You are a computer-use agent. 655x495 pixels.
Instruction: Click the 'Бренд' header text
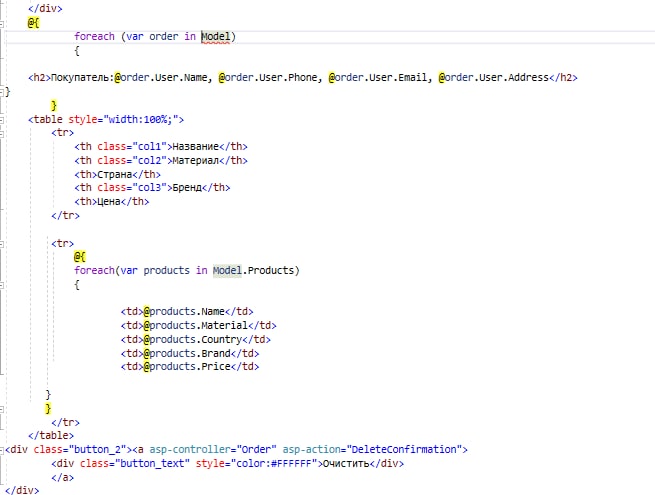[x=187, y=188]
